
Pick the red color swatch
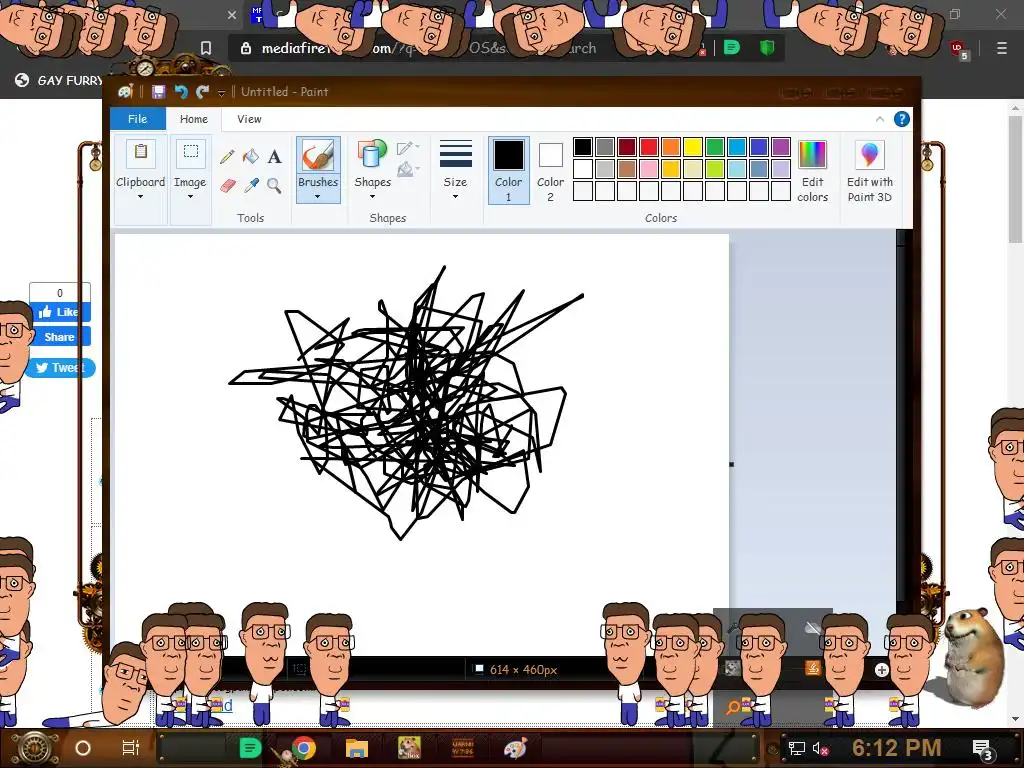click(648, 147)
